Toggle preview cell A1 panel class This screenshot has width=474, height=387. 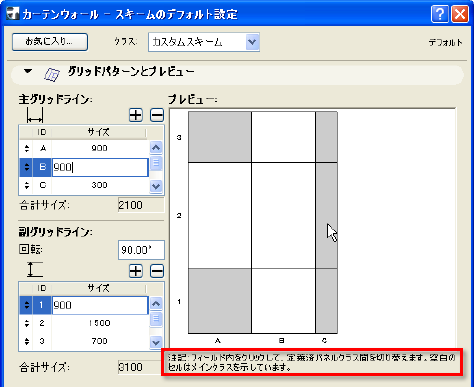[220, 301]
